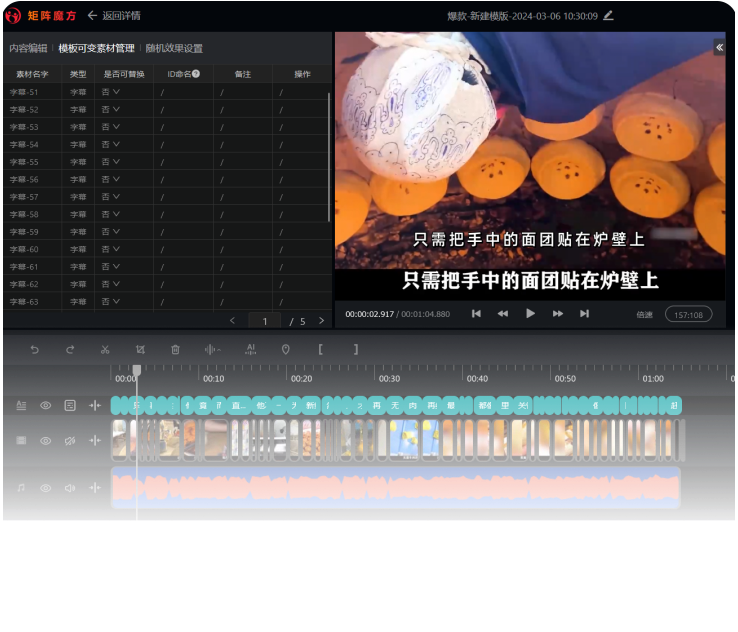The height and width of the screenshot is (632, 738).
Task: Set in-point with left bracket icon
Action: tap(321, 349)
